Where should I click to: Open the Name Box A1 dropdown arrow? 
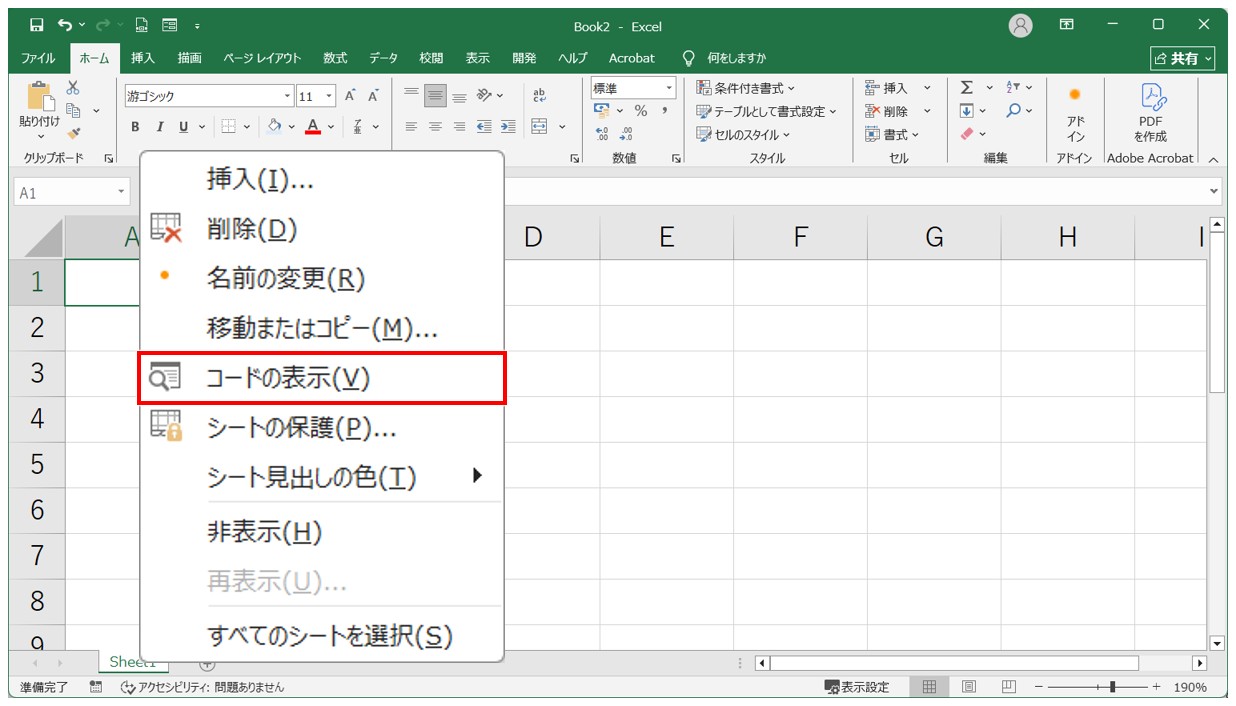(122, 192)
